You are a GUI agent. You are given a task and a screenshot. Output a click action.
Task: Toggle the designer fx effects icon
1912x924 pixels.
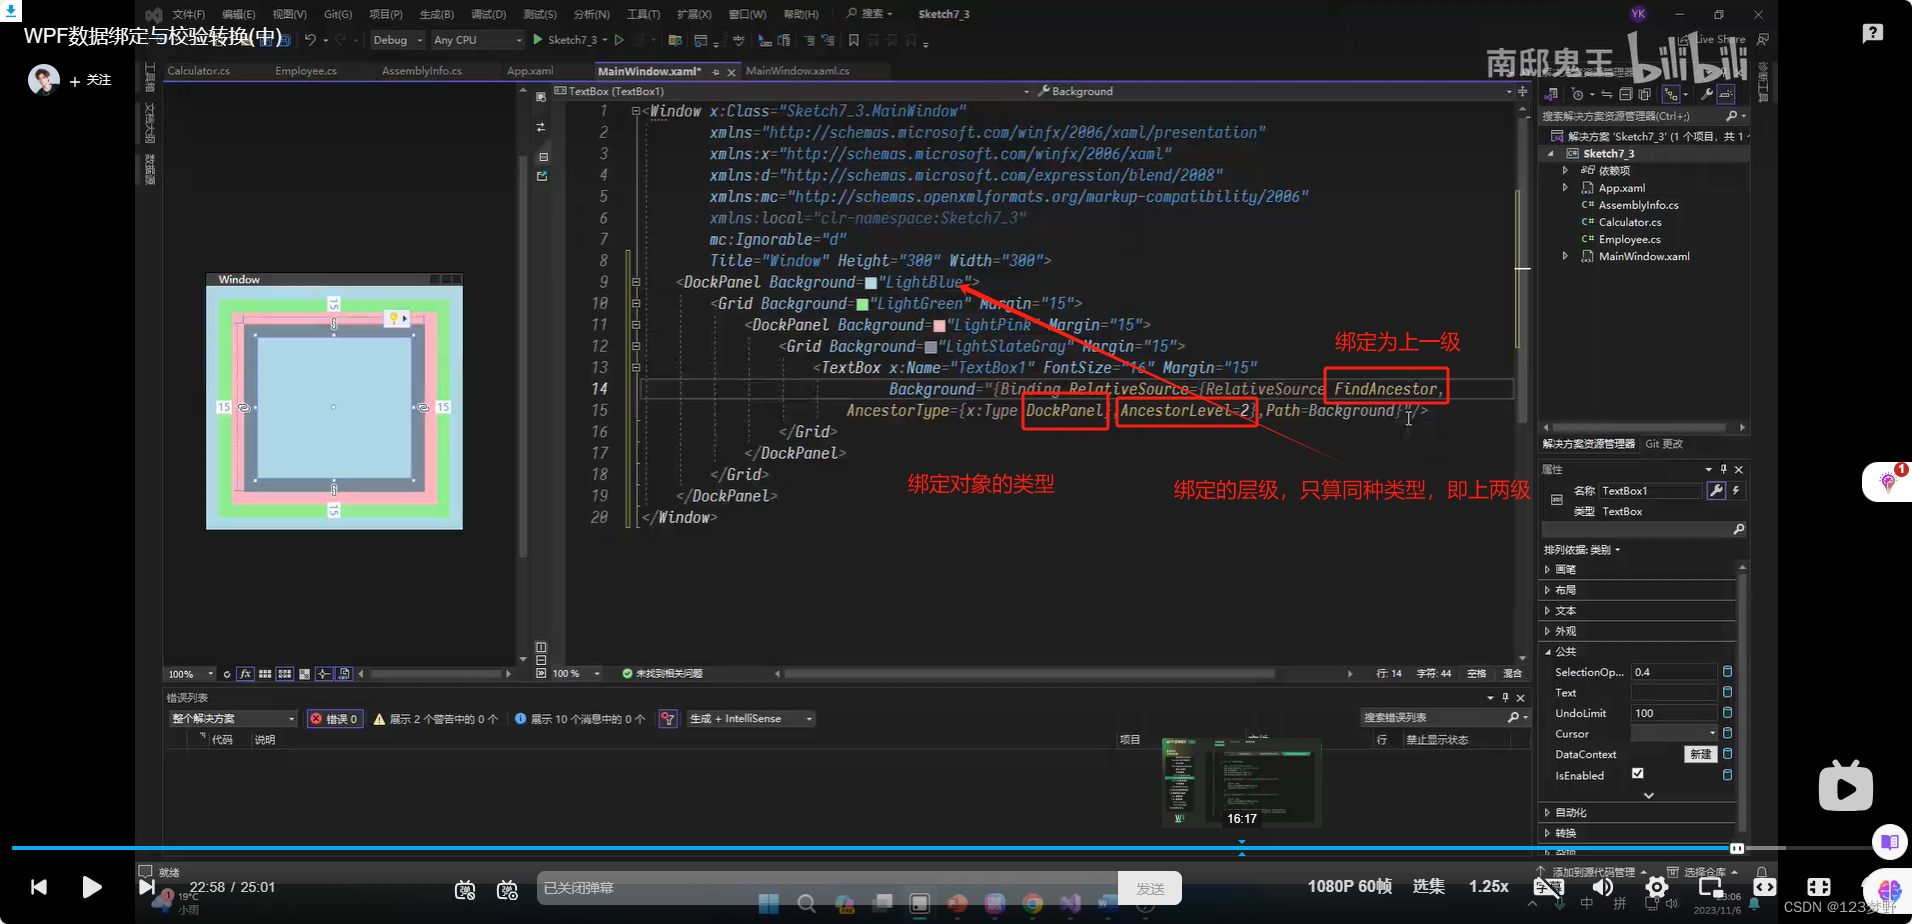pos(245,674)
